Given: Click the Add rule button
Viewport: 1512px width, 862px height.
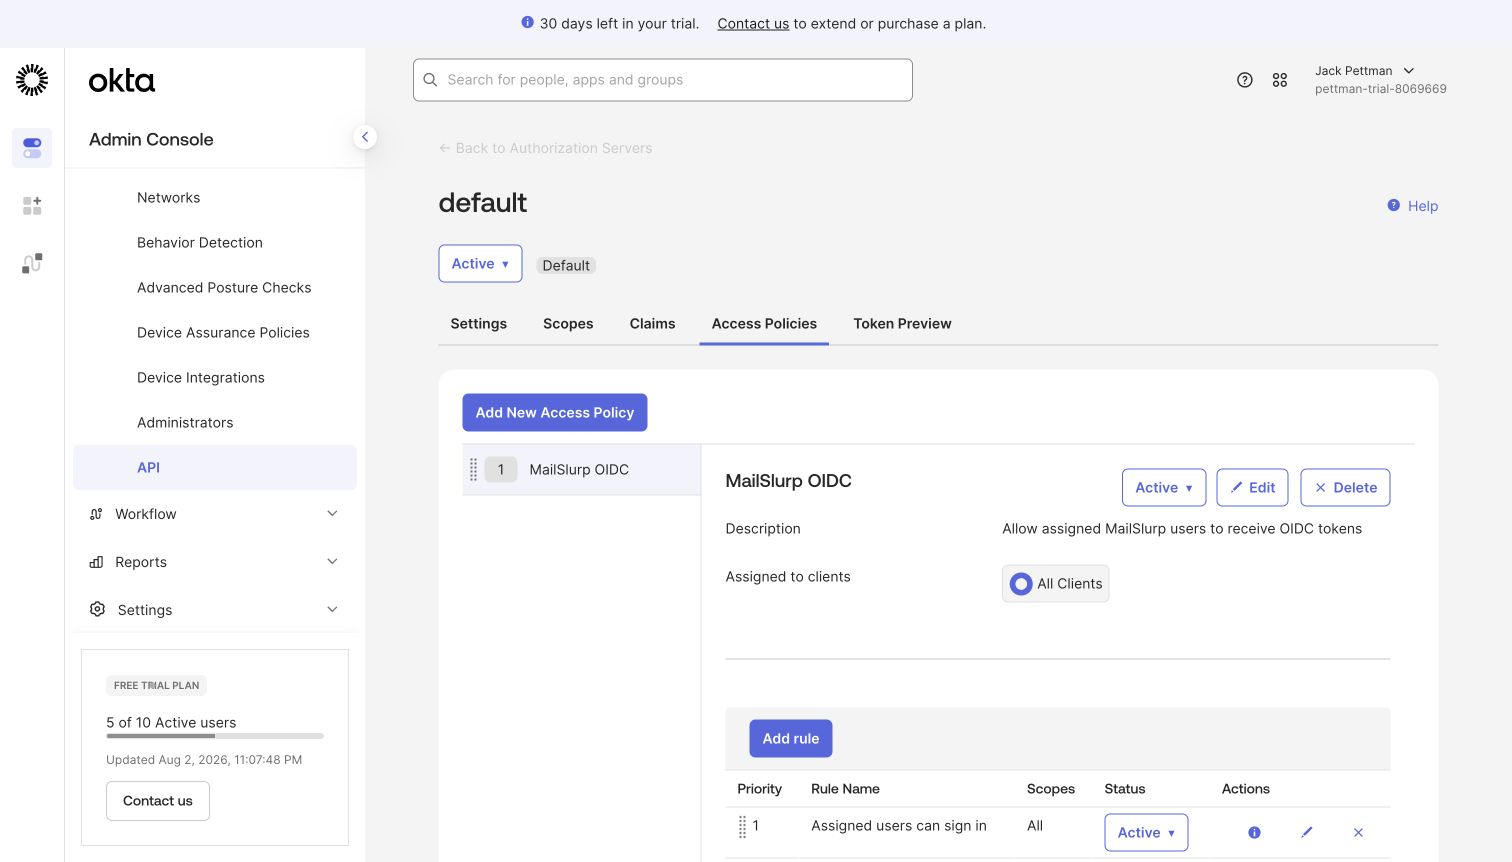Looking at the screenshot, I should click(x=791, y=739).
